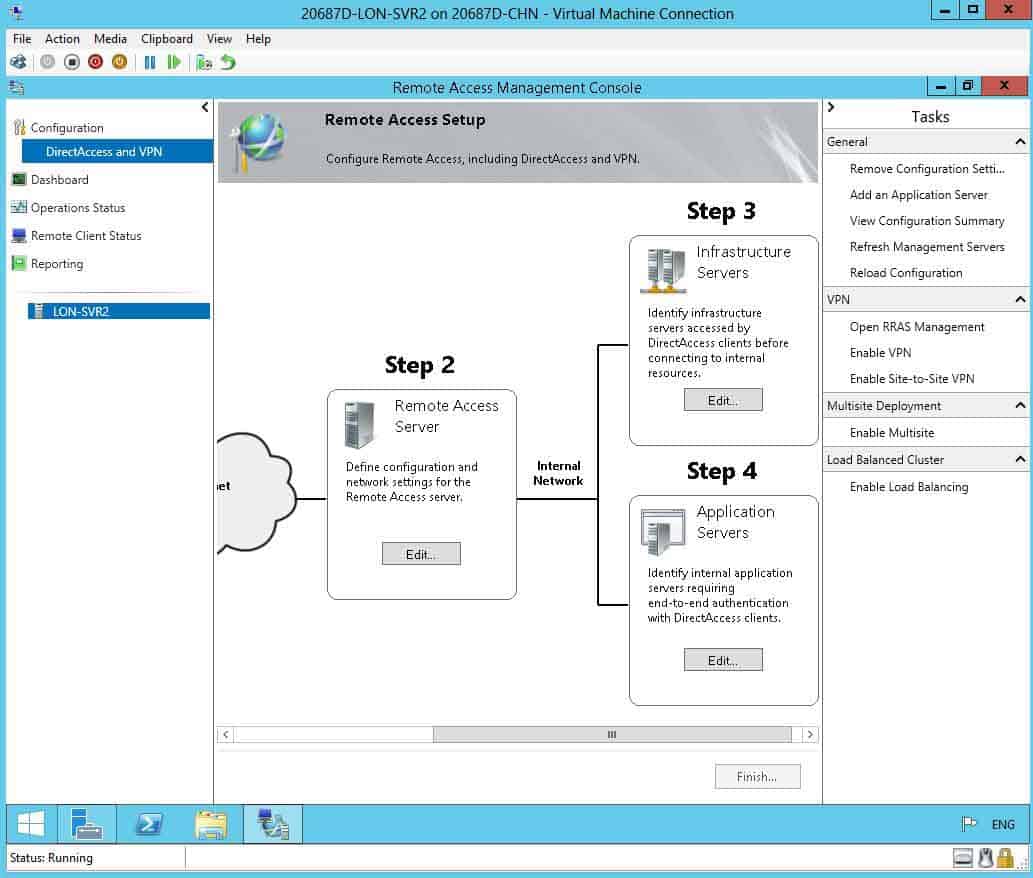This screenshot has width=1033, height=878.
Task: Click Reload Configuration
Action: pos(906,273)
